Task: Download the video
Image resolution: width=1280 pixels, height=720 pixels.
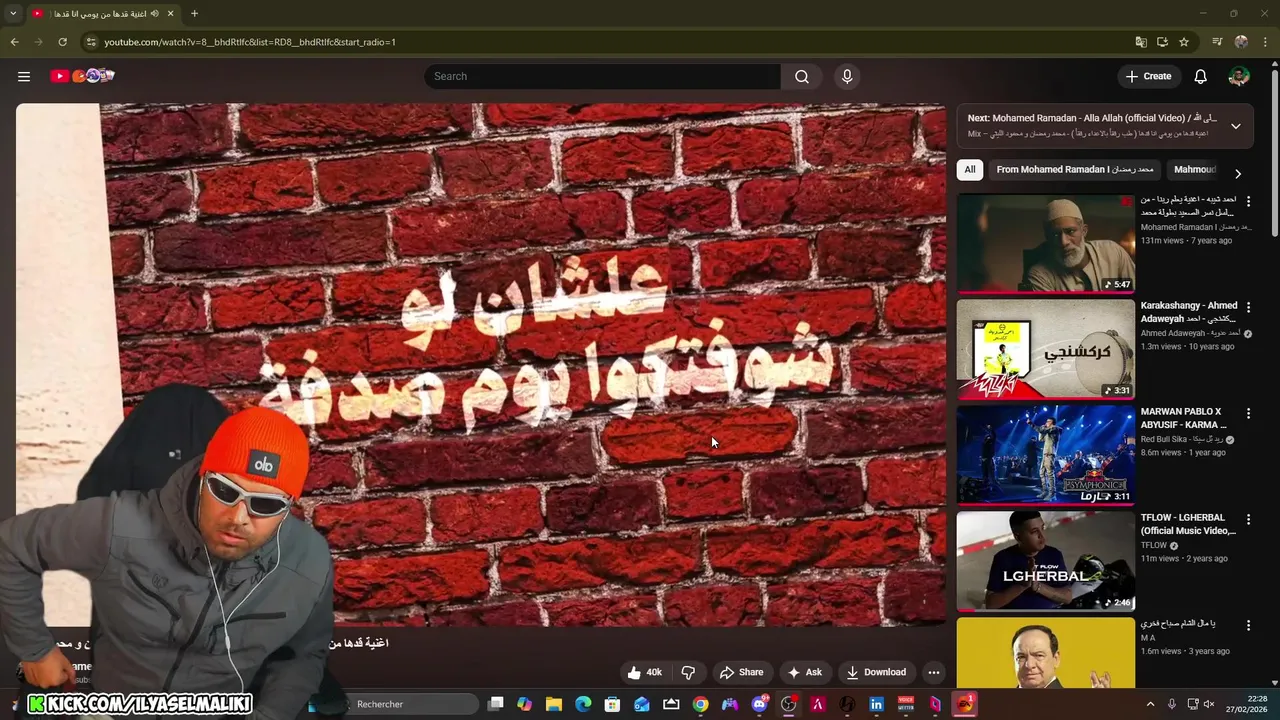Action: pos(876,672)
